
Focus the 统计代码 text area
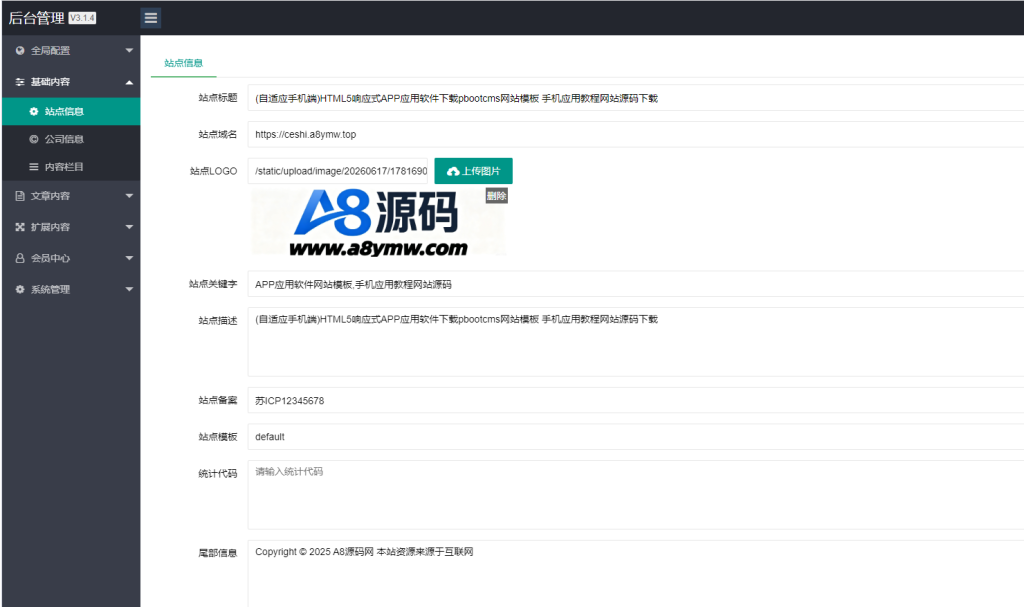tap(635, 495)
